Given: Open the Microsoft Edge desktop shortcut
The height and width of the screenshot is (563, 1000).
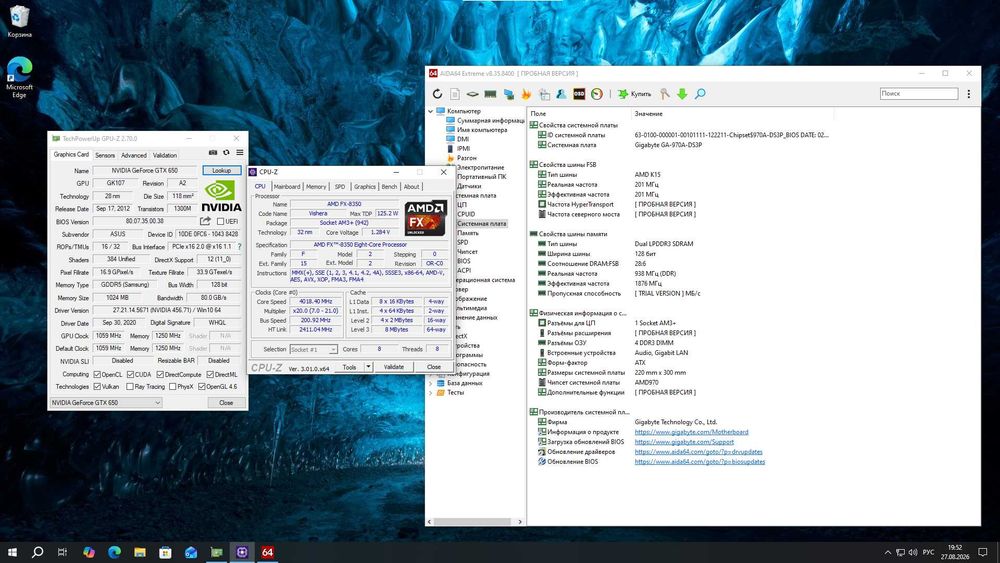Looking at the screenshot, I should point(19,77).
